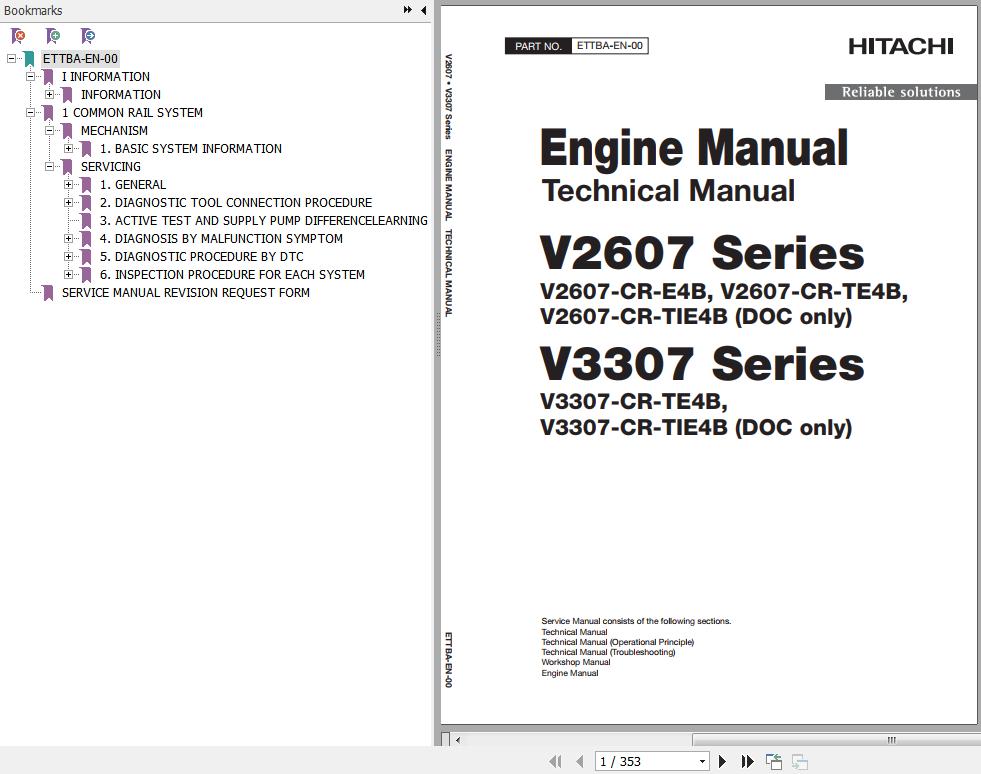Click the Bookmarks panel title
The width and height of the screenshot is (981, 774).
pyautogui.click(x=33, y=11)
